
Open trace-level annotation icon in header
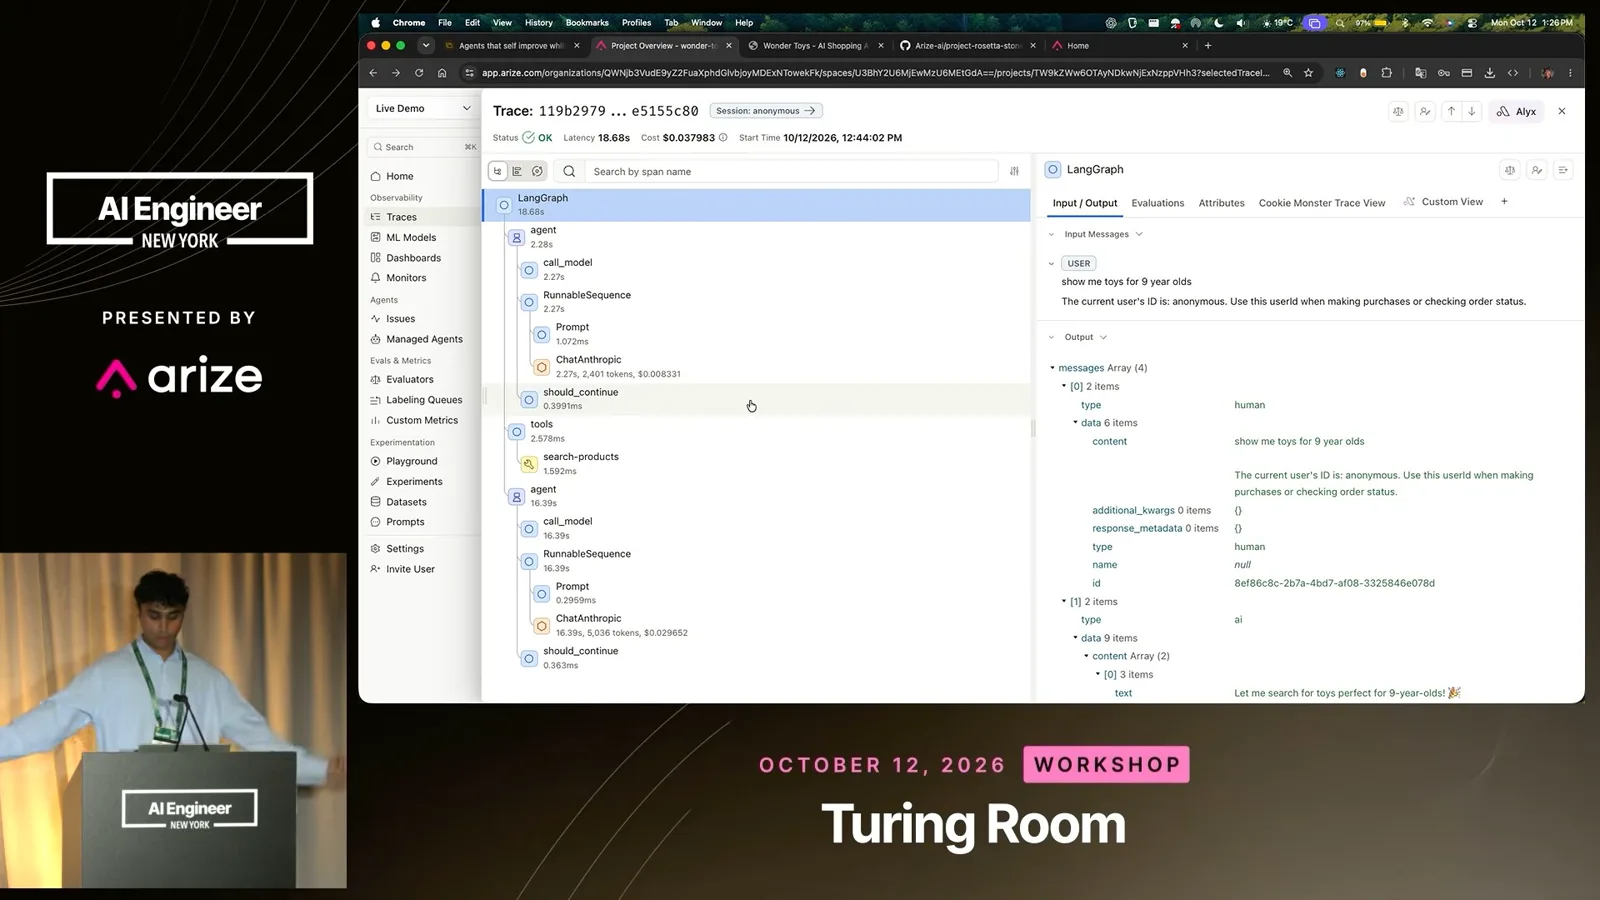coord(1425,111)
